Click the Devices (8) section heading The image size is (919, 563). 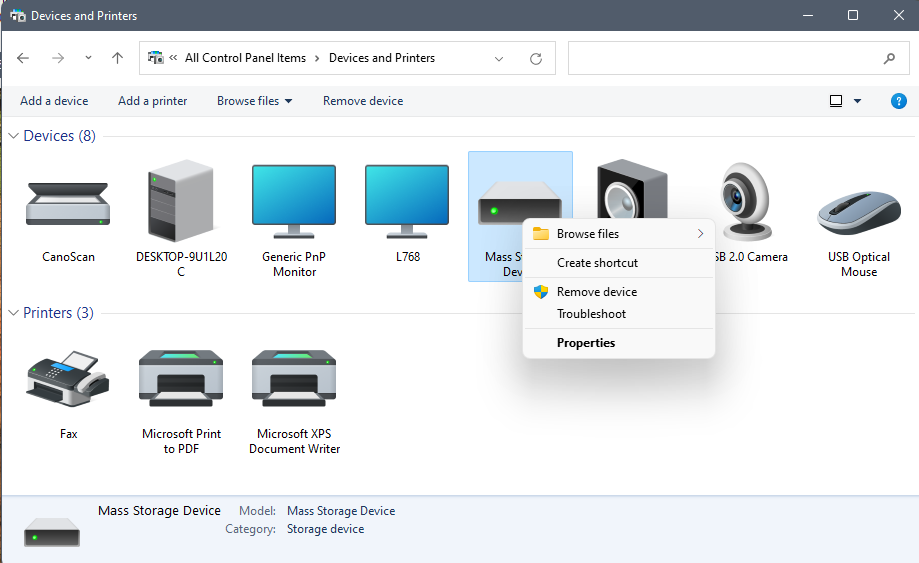pyautogui.click(x=59, y=136)
